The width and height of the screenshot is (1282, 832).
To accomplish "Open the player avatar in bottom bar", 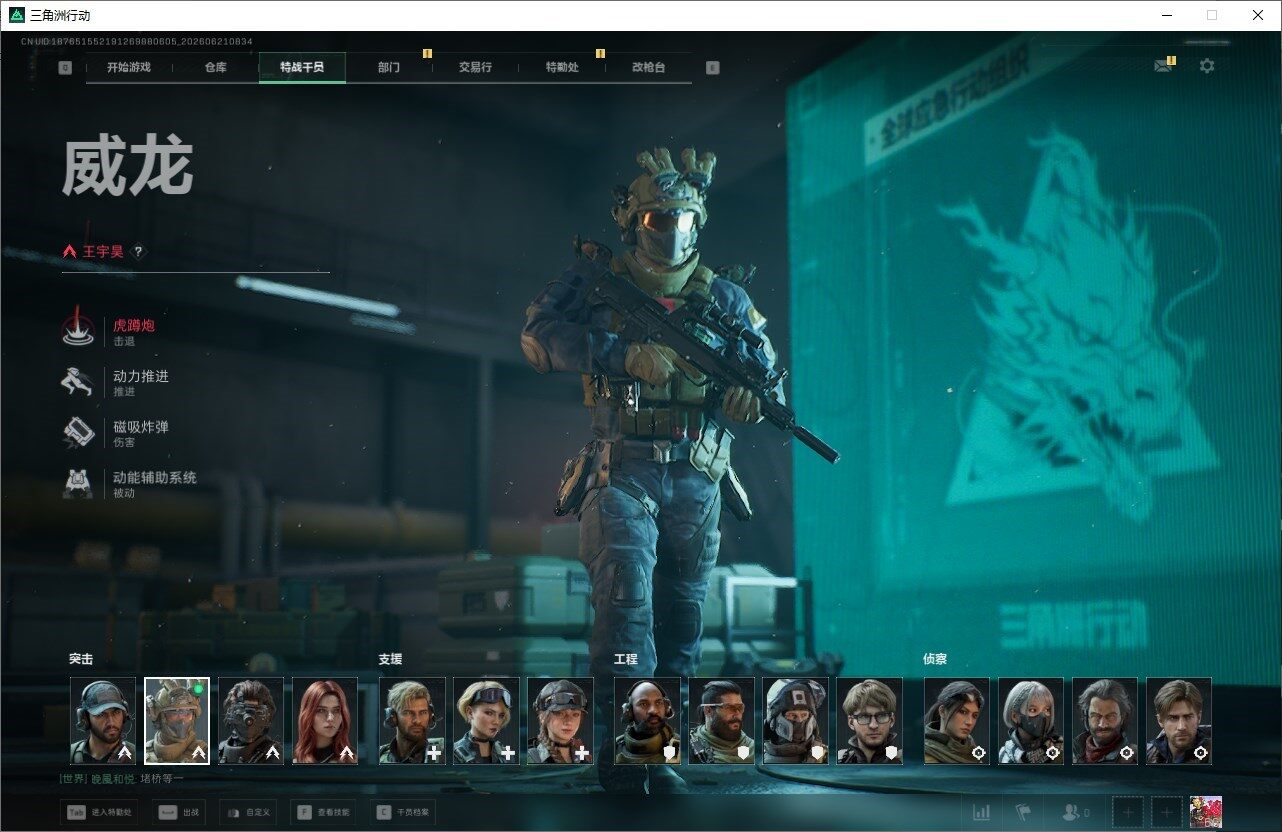I will [1206, 812].
